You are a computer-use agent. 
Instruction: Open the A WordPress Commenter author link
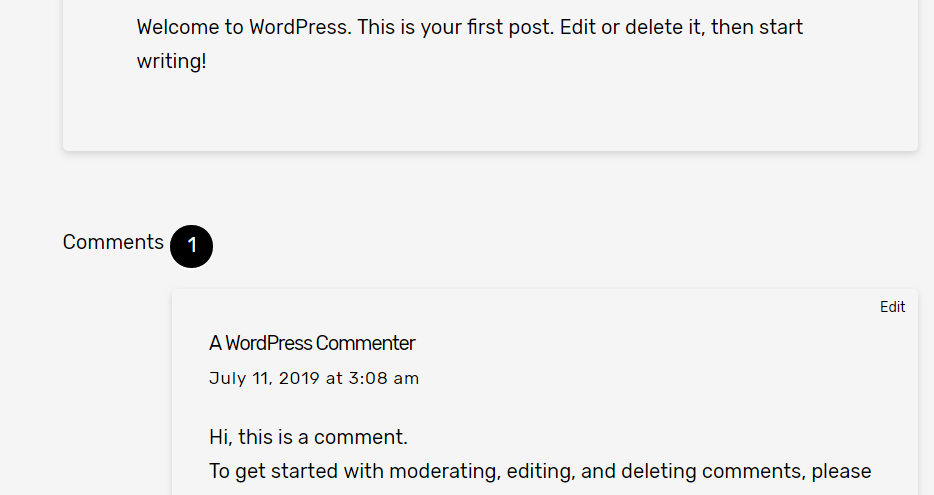tap(312, 343)
